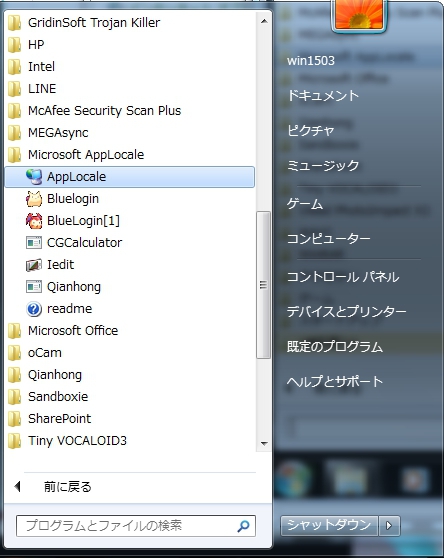Open コンピューター
Image resolution: width=444 pixels, height=558 pixels.
pos(329,238)
